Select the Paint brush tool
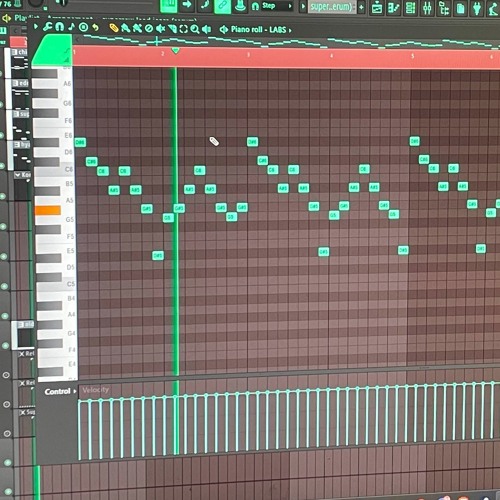 point(126,28)
